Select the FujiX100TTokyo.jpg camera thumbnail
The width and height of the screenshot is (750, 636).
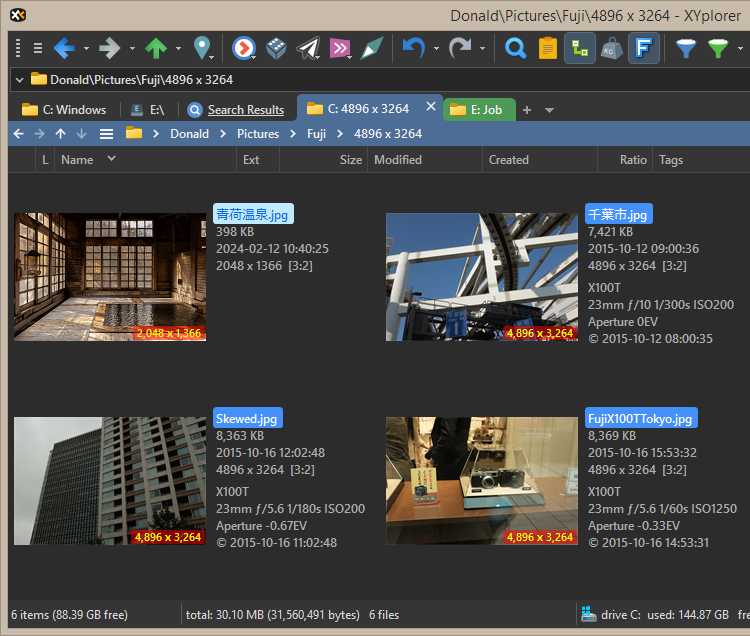point(481,481)
